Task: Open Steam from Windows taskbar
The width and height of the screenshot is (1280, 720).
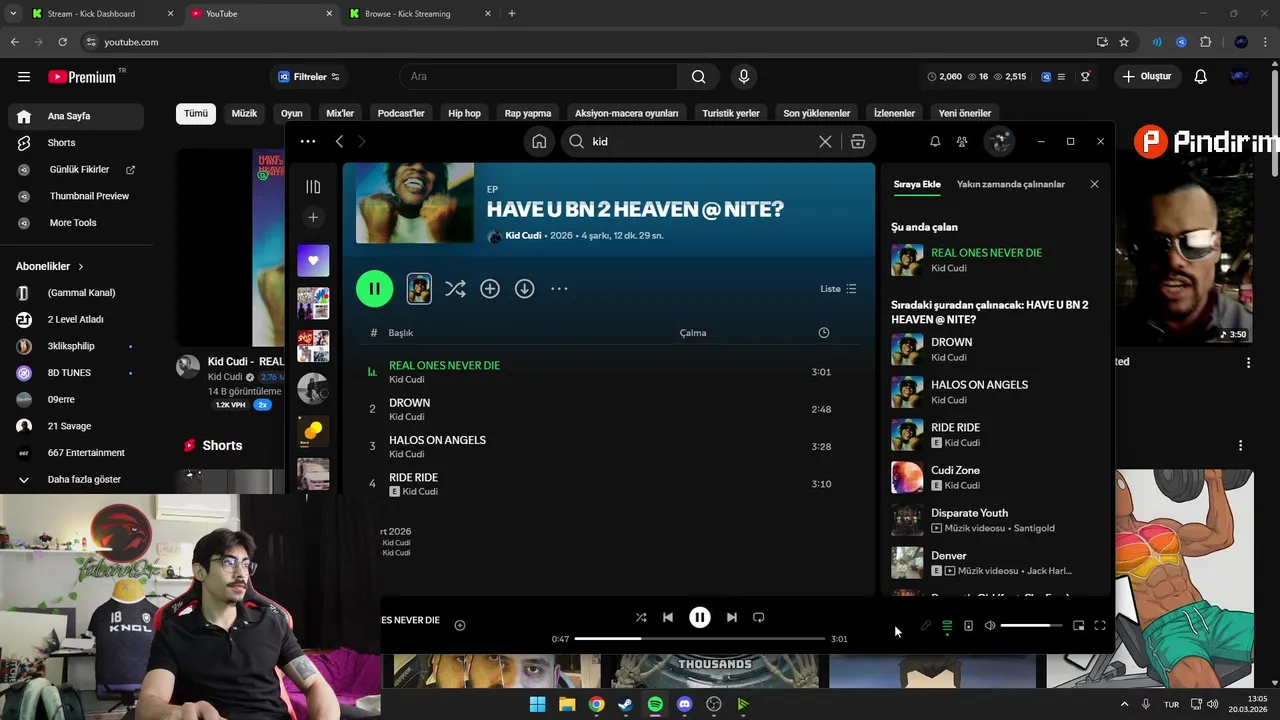Action: (x=626, y=704)
